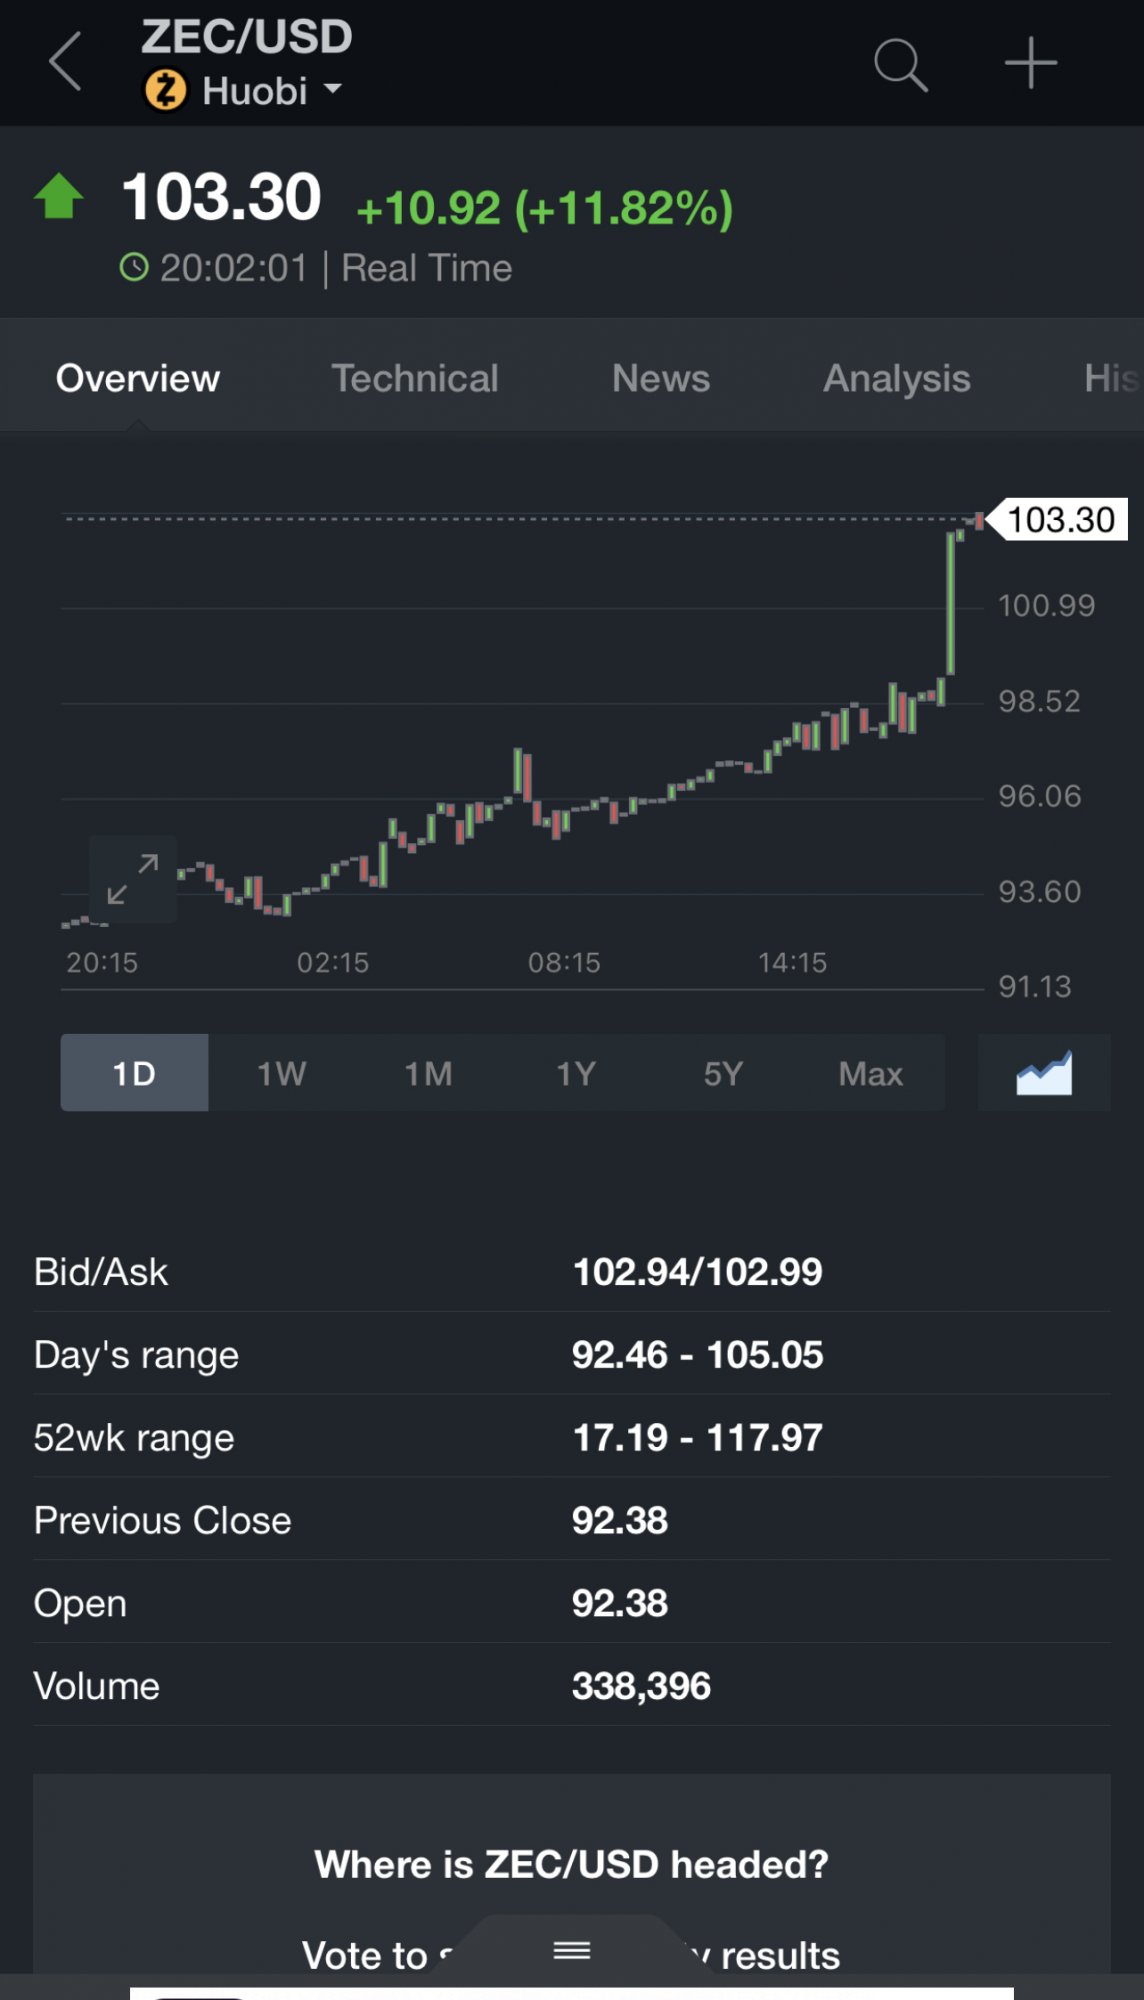Open the search magnifier icon
The width and height of the screenshot is (1144, 2000).
(900, 65)
